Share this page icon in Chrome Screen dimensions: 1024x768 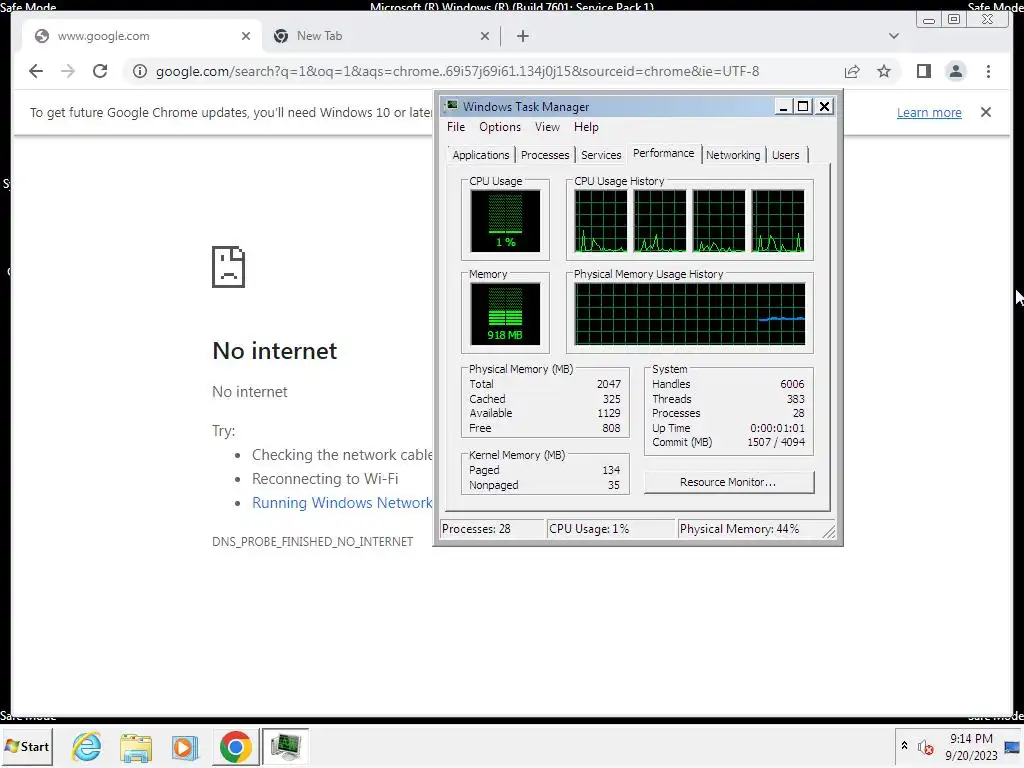(x=852, y=72)
